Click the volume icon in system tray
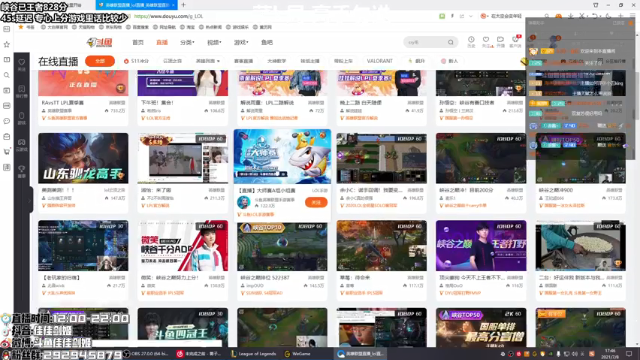This screenshot has height=360, width=640. [x=575, y=354]
